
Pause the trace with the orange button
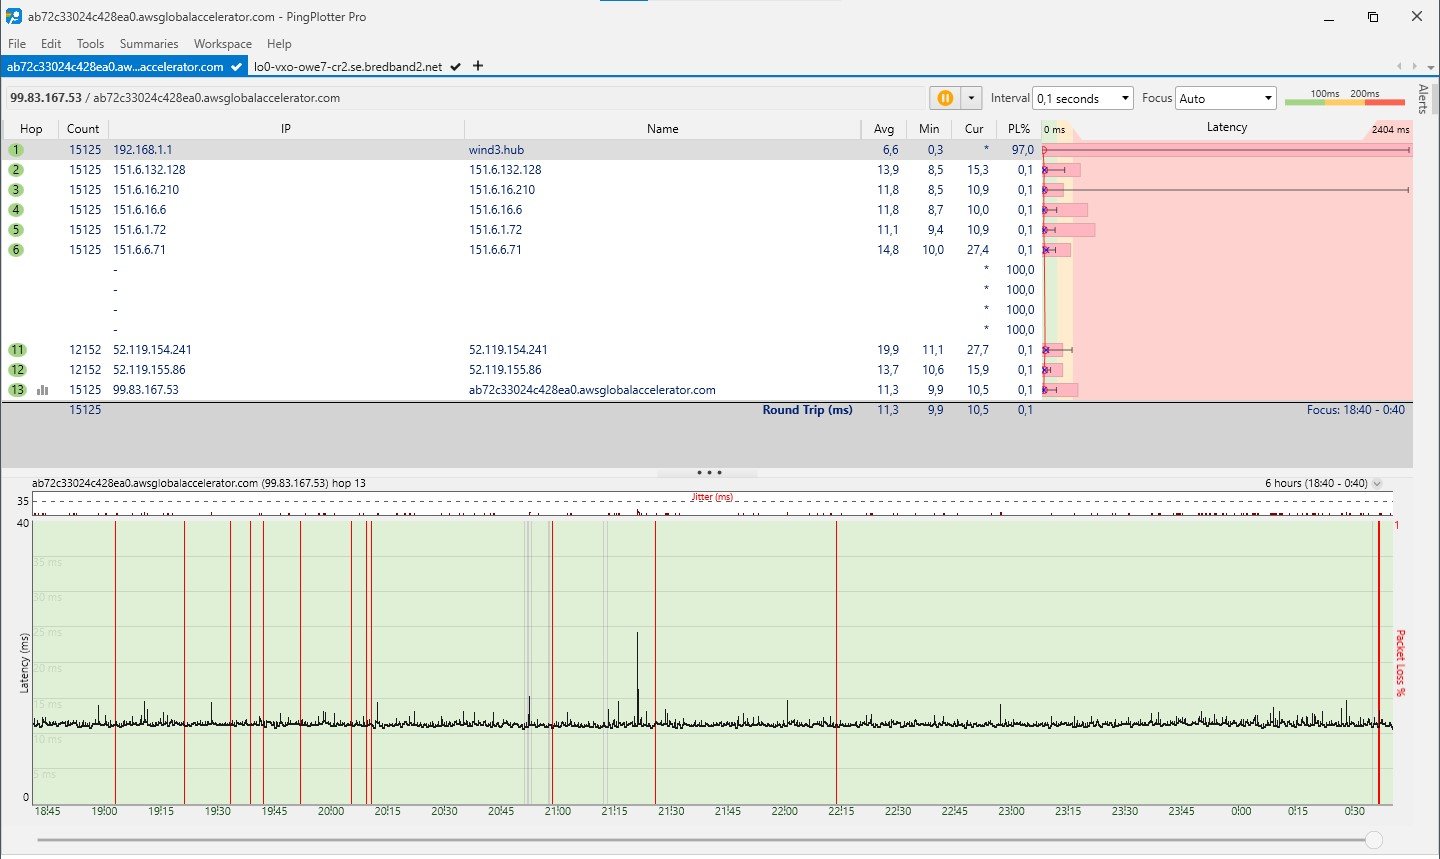[944, 98]
